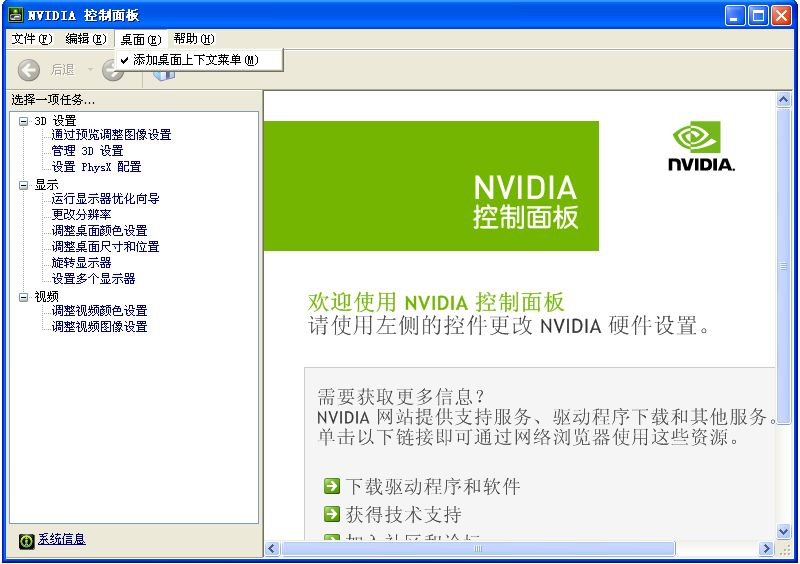Viewport: 800px width, 564px height.
Task: Select 运行显示器优化向导
Action: point(106,199)
